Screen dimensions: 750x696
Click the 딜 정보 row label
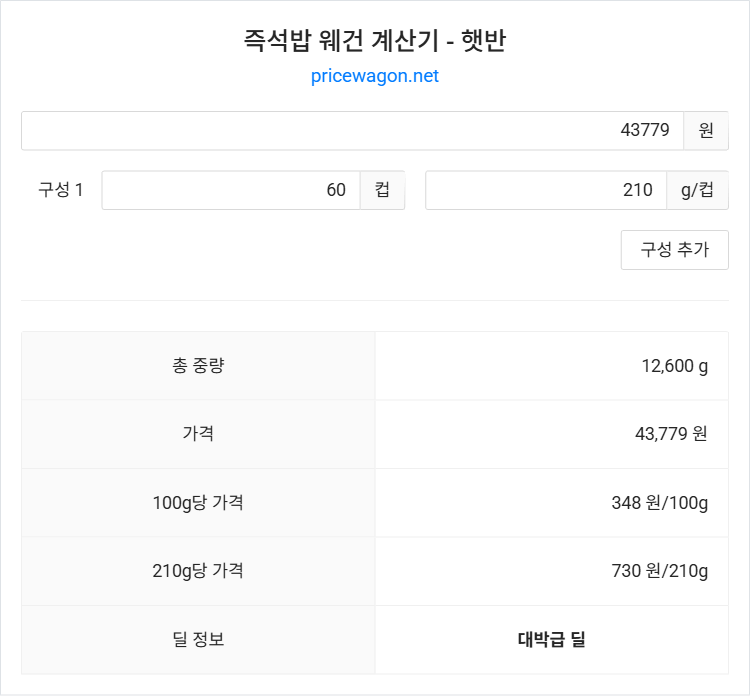click(x=198, y=639)
